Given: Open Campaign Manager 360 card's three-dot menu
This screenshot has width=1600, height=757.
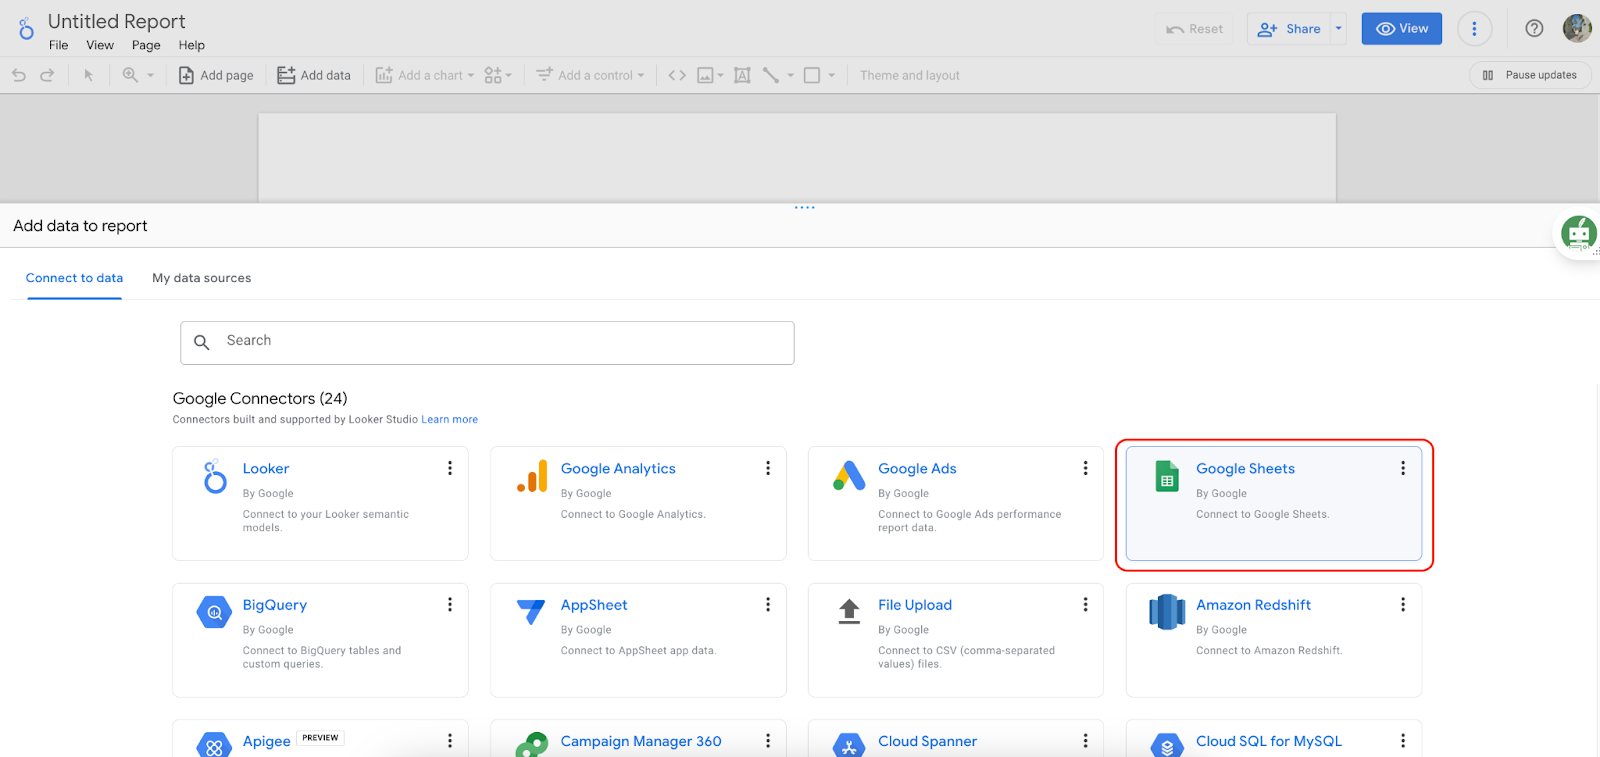Looking at the screenshot, I should tap(768, 741).
